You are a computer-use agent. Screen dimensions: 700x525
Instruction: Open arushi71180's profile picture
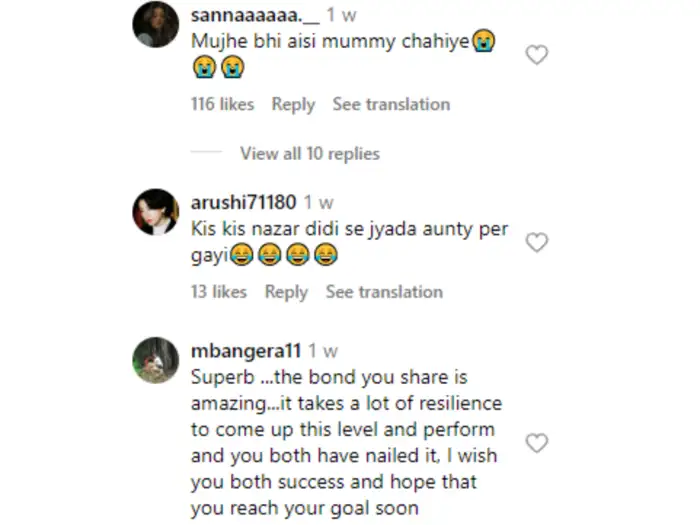pyautogui.click(x=156, y=211)
